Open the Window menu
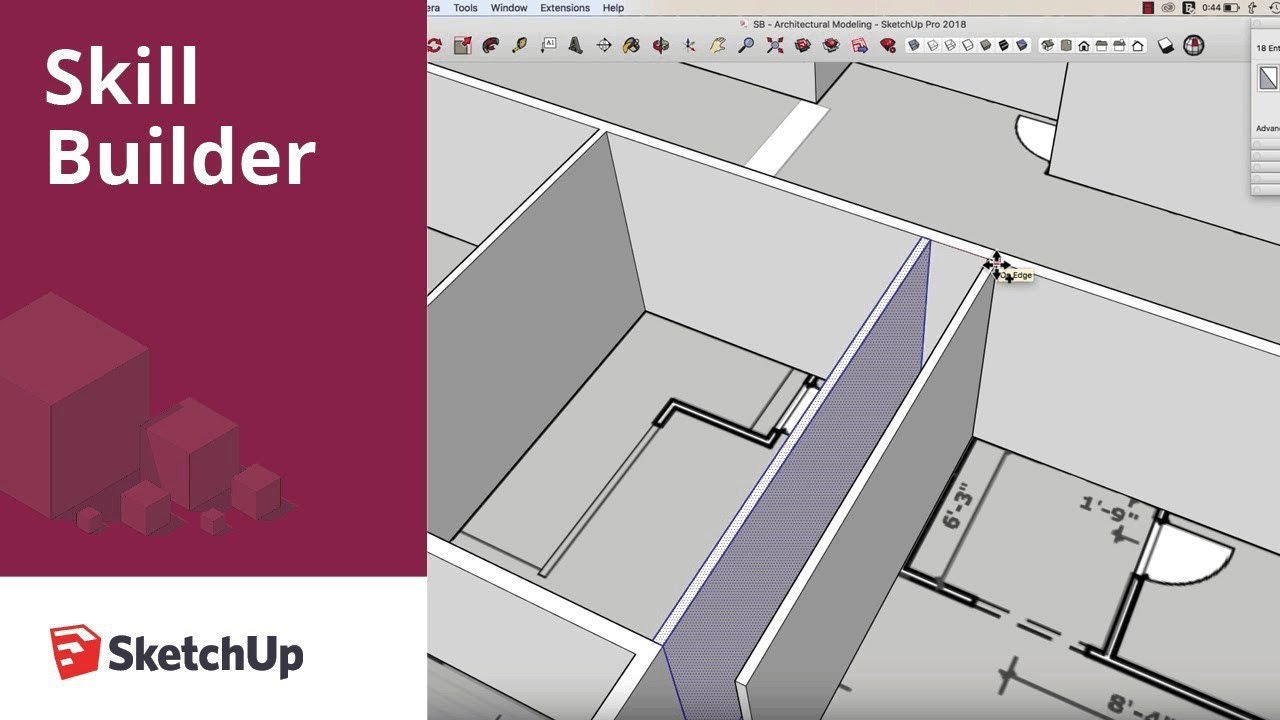This screenshot has height=720, width=1280. 509,8
